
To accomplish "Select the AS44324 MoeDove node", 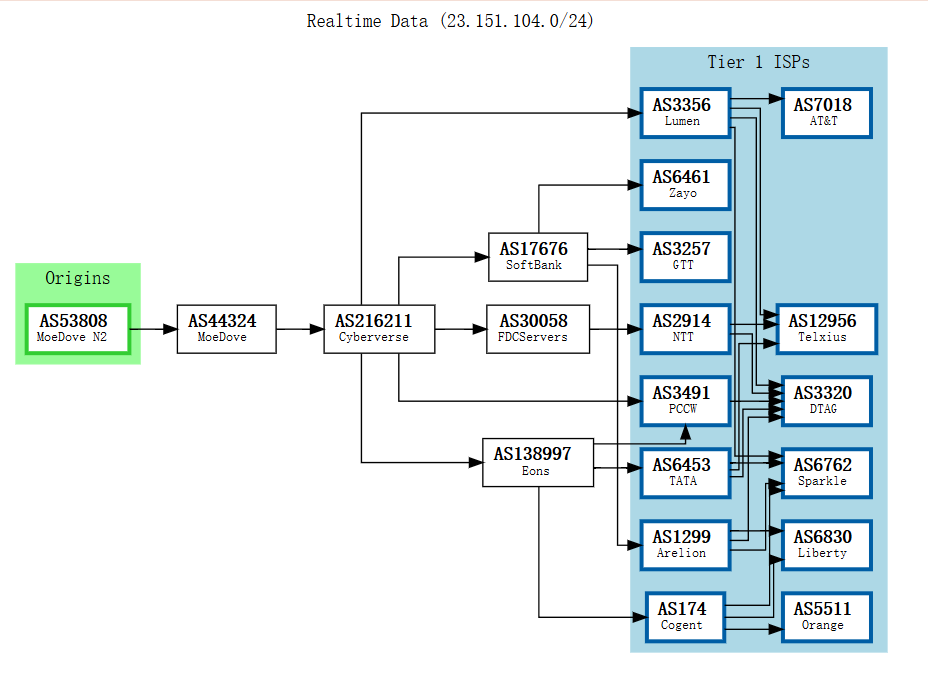I will [227, 329].
